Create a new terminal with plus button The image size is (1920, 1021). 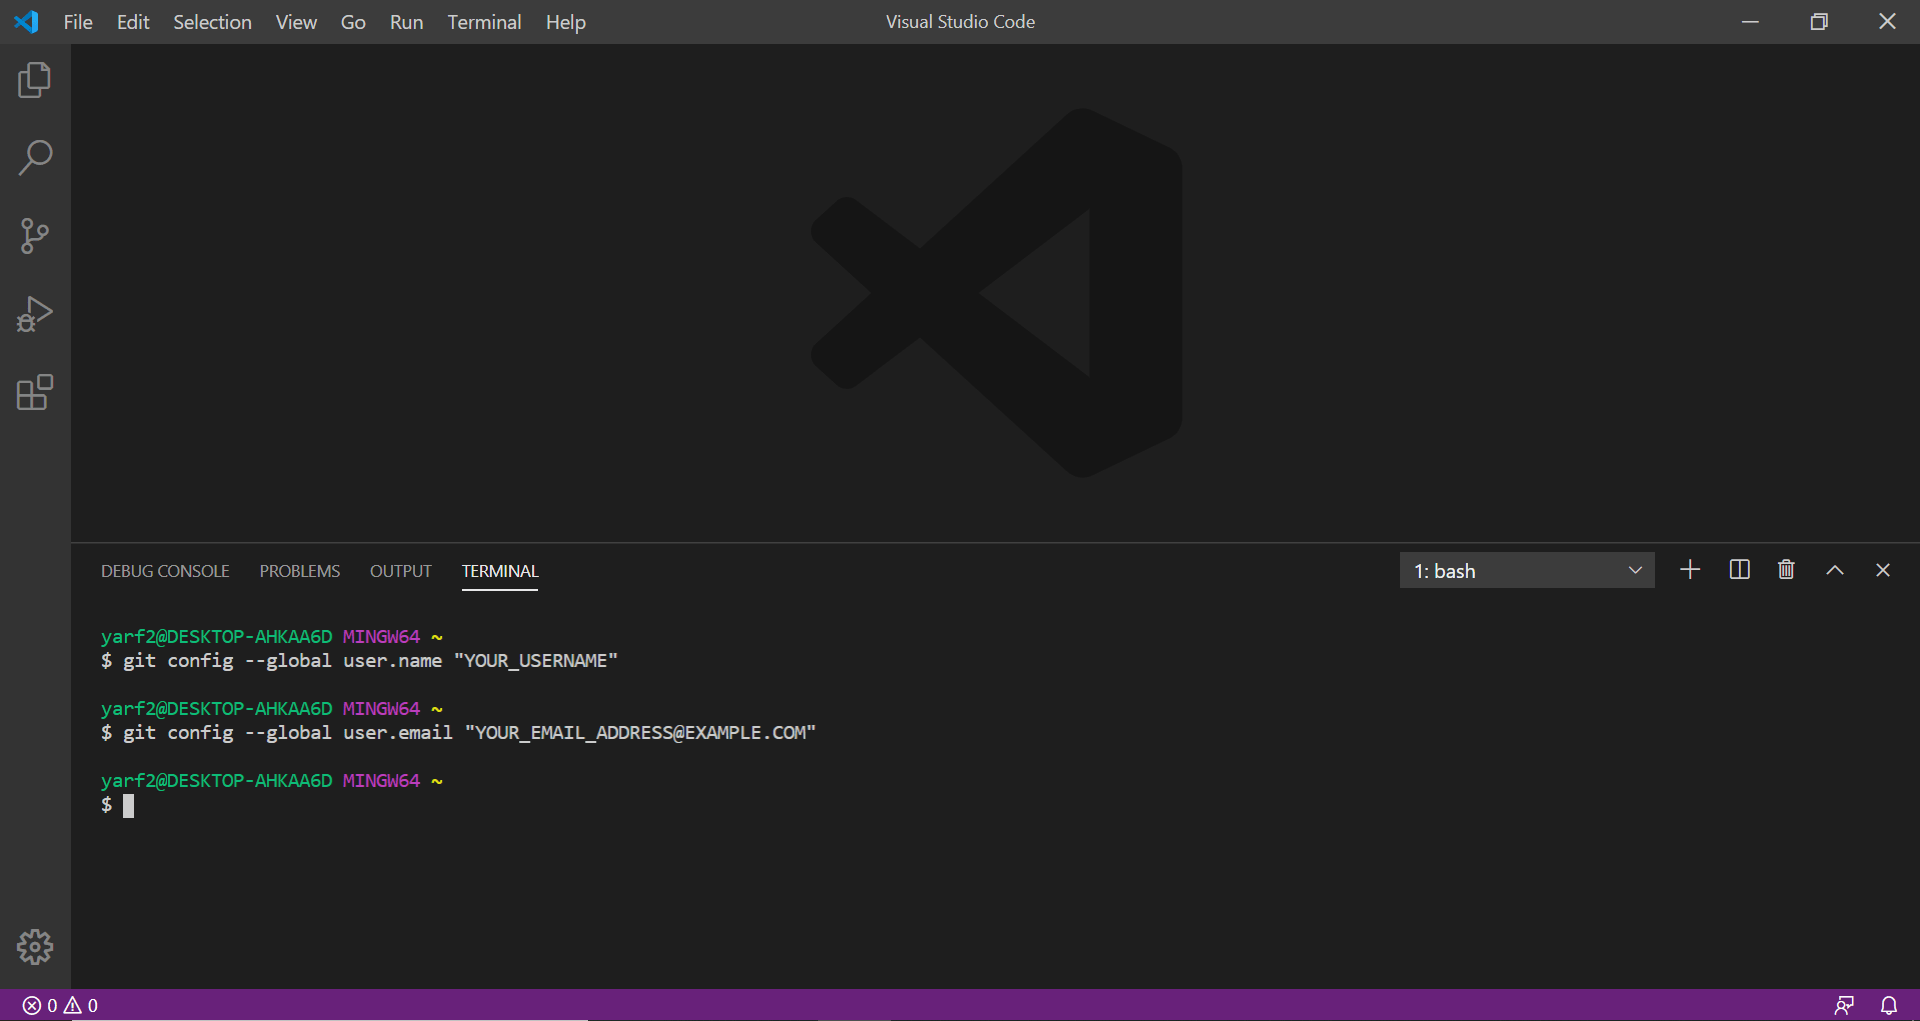coord(1690,570)
